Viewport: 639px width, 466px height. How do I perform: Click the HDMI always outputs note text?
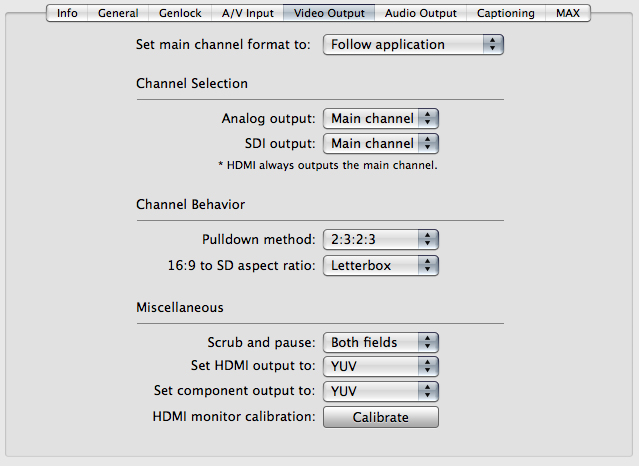(327, 164)
